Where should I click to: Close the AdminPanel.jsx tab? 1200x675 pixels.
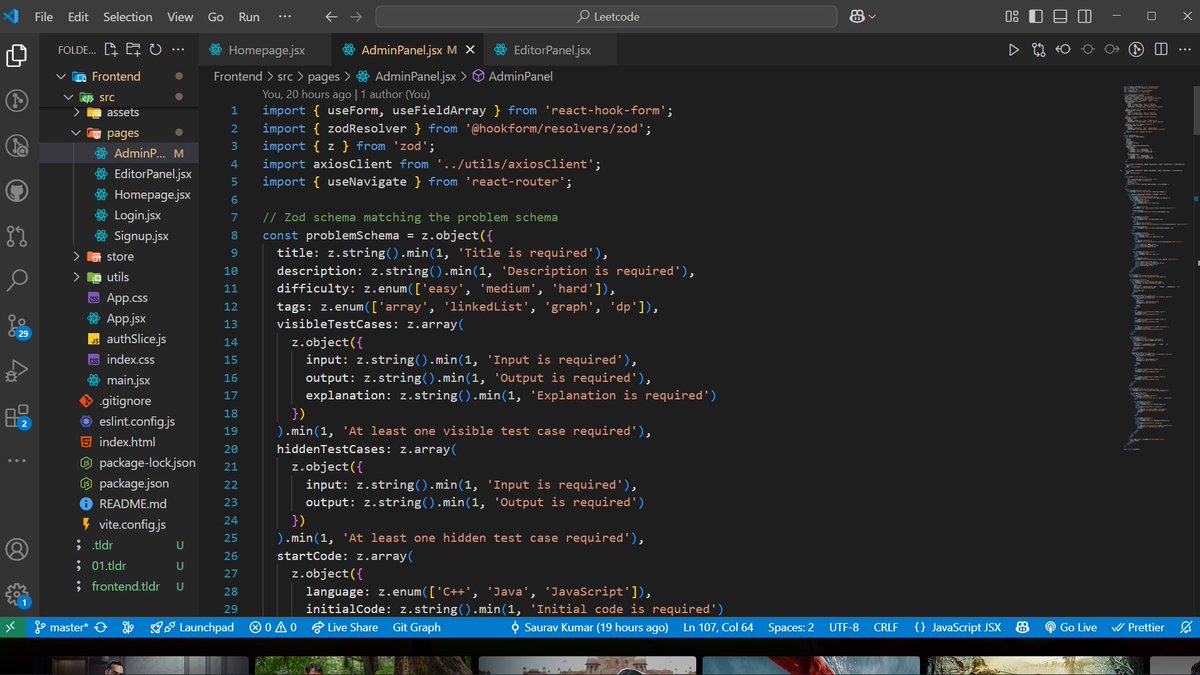(x=469, y=50)
